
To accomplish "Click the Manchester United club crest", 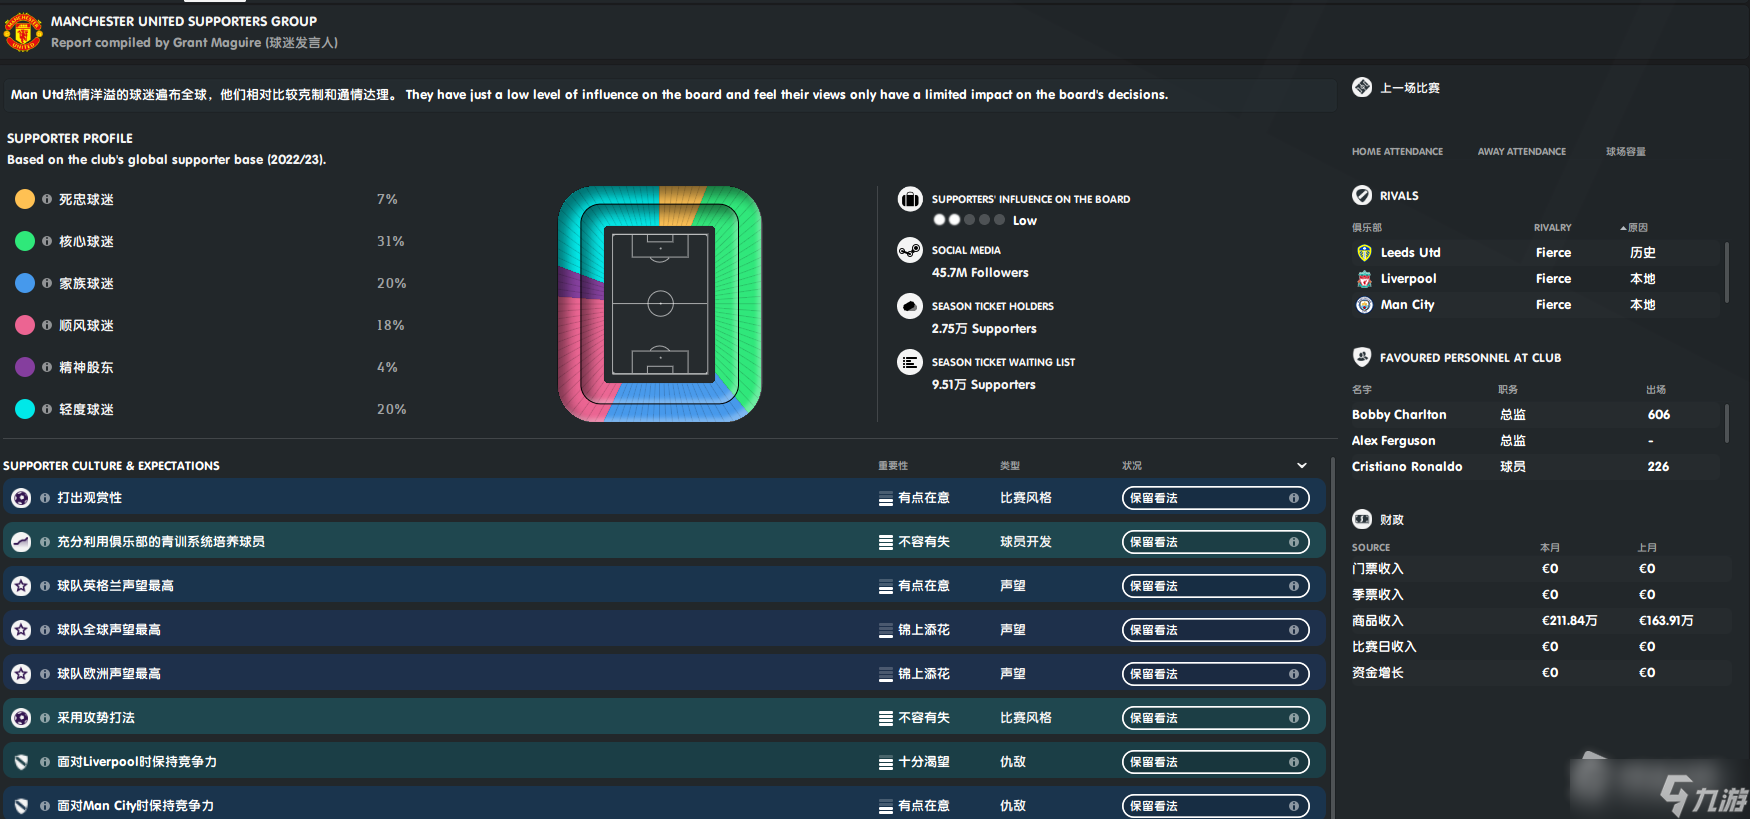I will click(x=23, y=31).
